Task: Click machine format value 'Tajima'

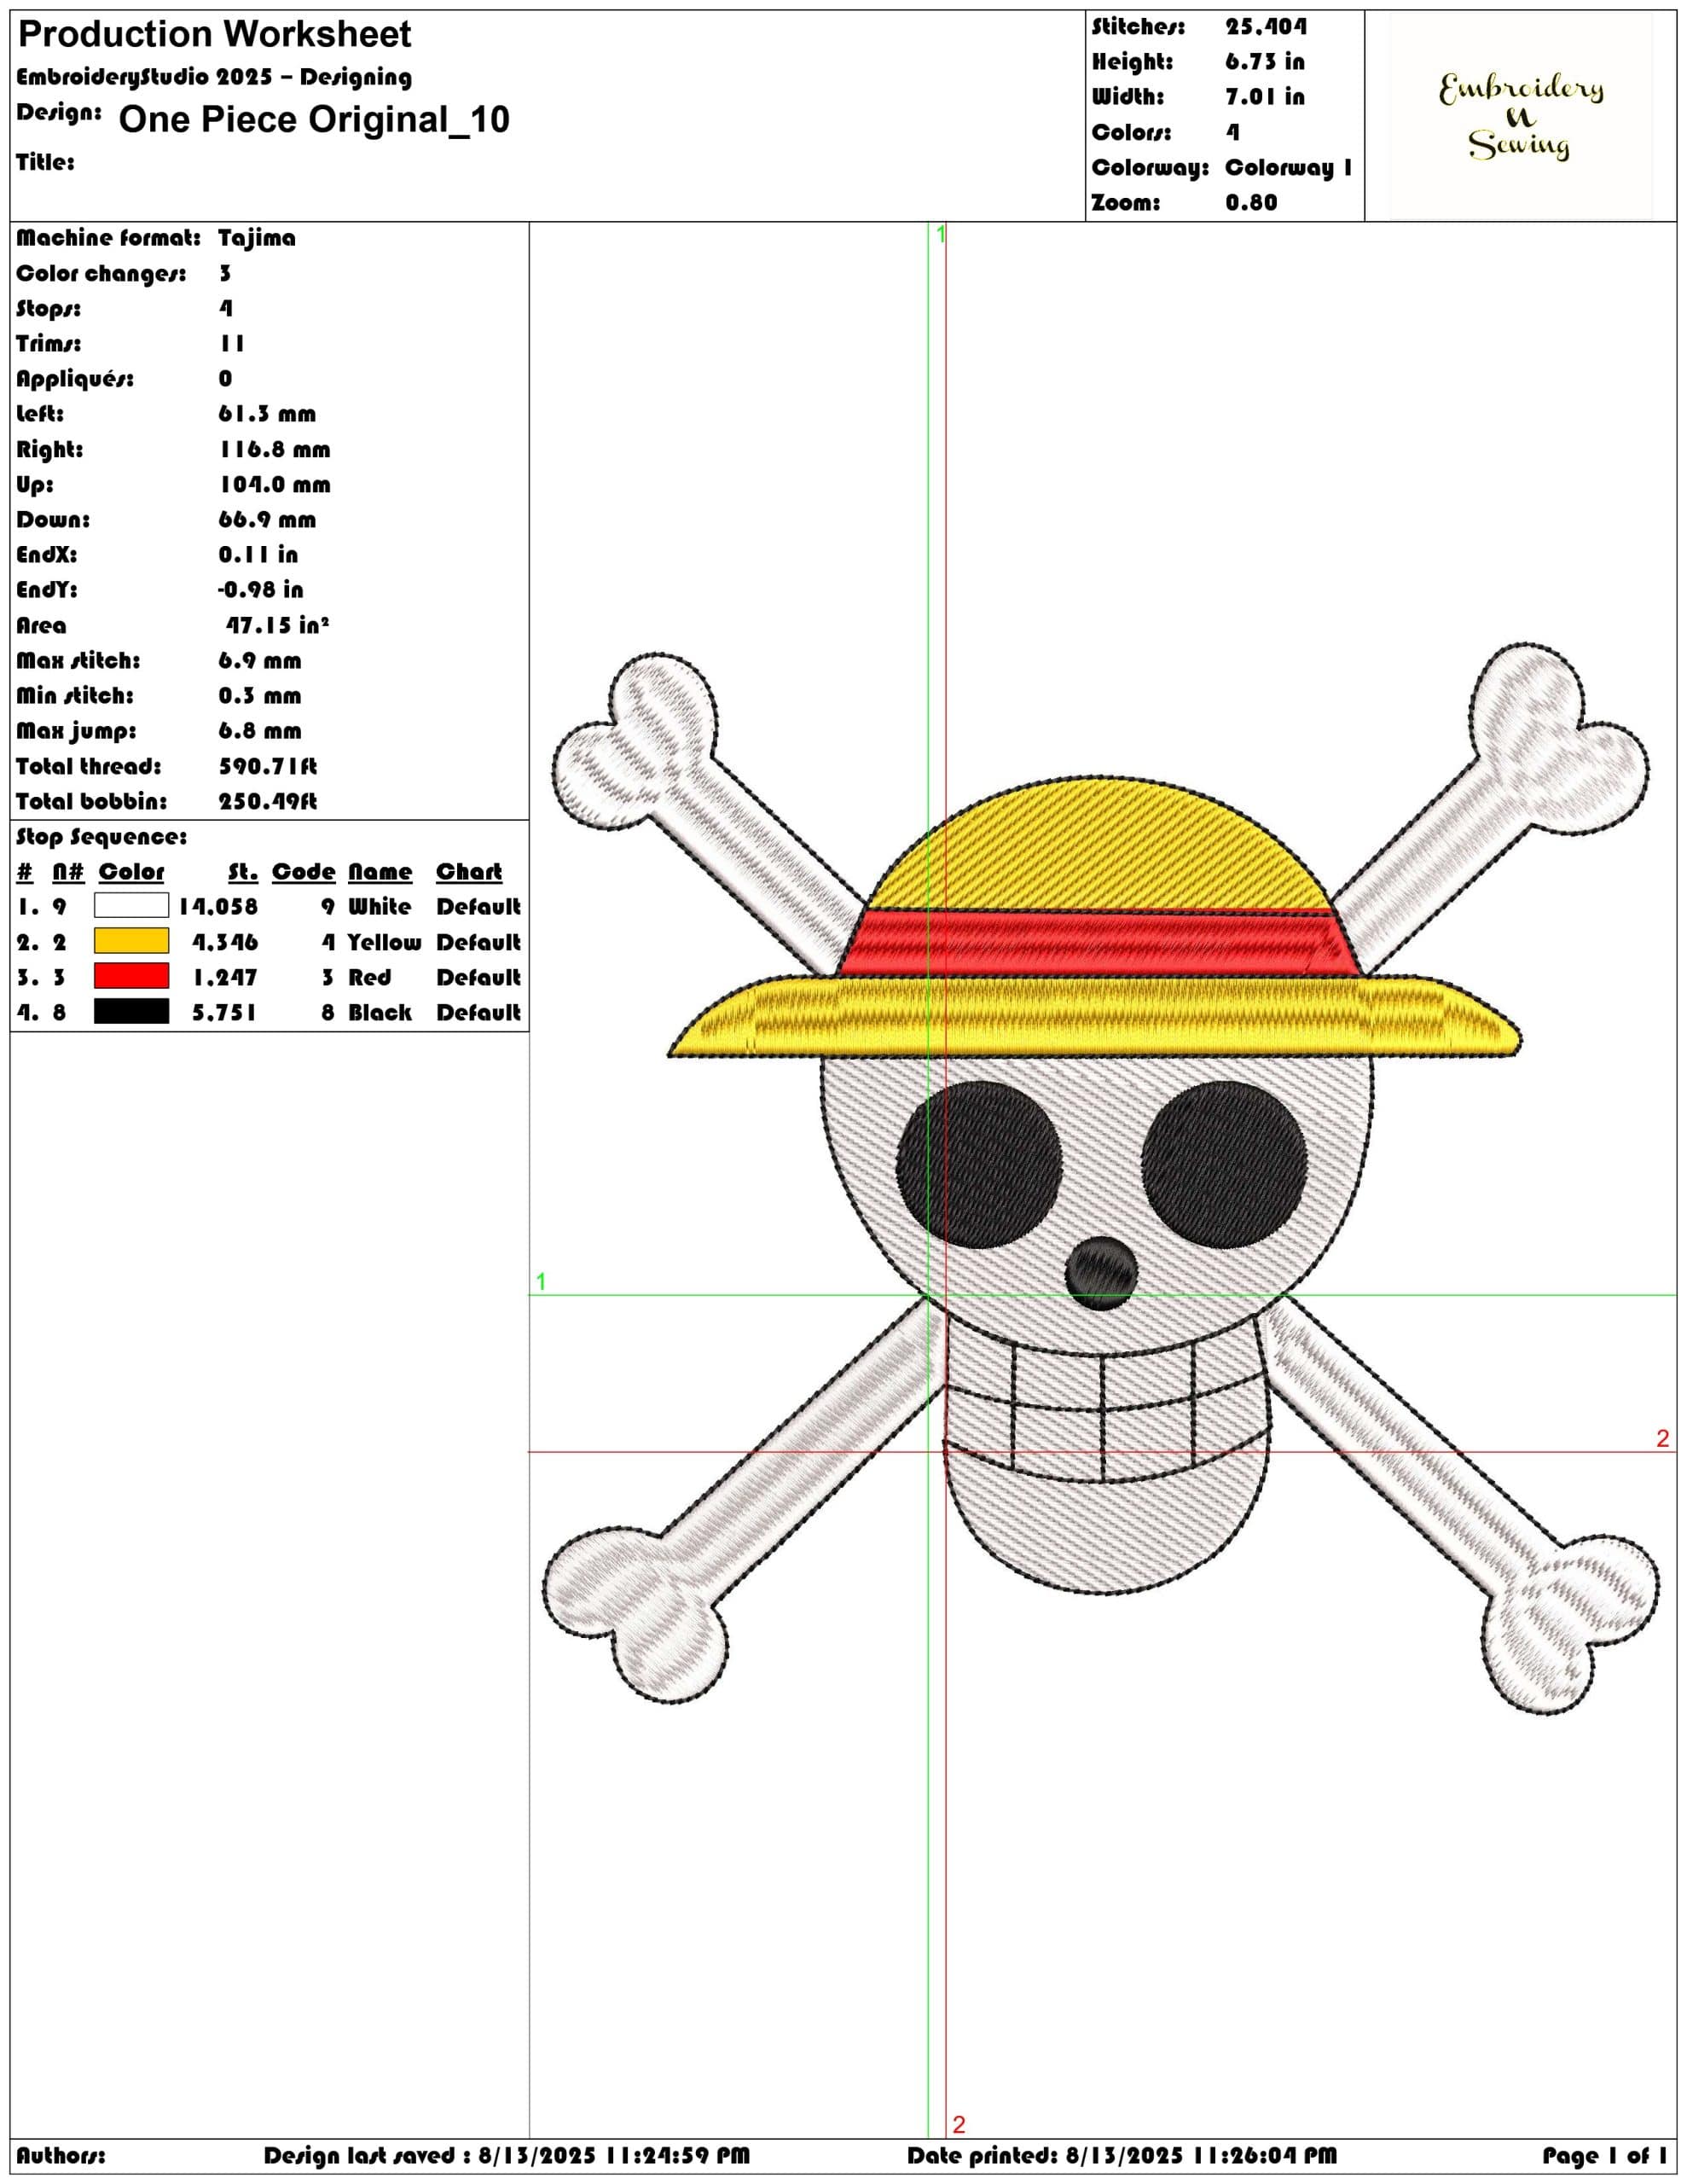Action: (x=257, y=238)
